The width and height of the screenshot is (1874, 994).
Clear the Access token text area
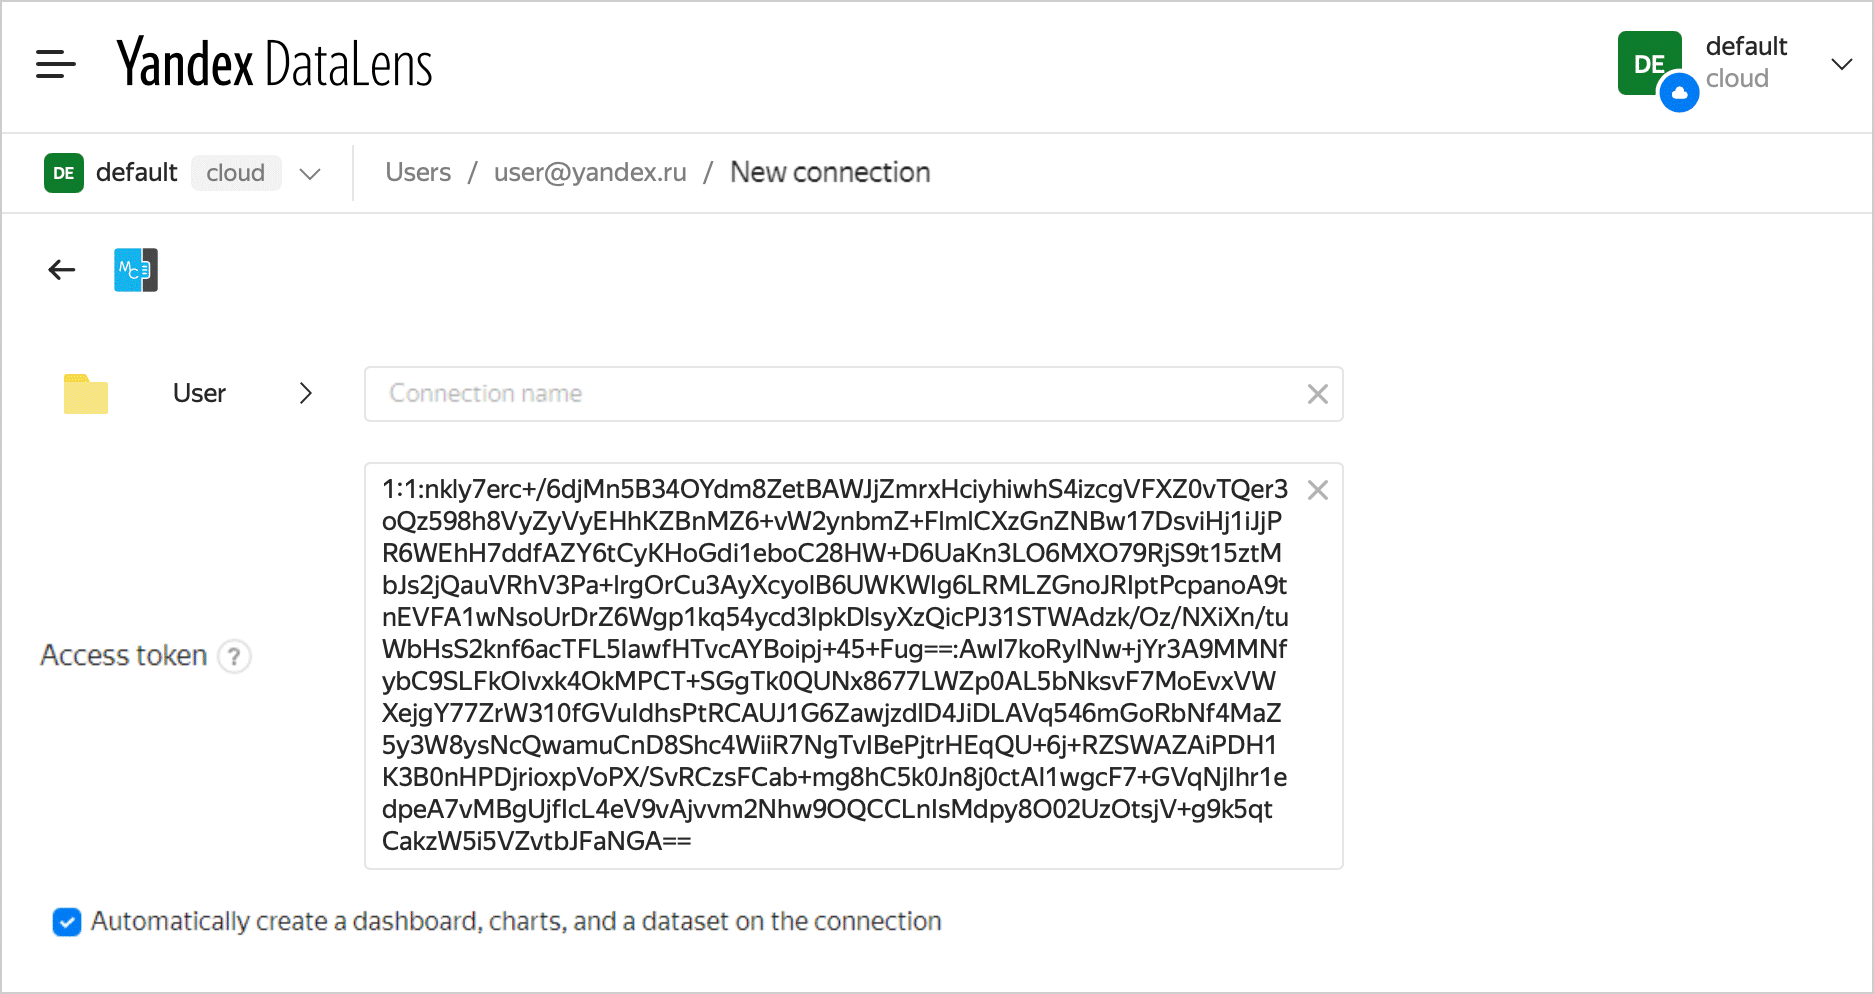tap(1317, 491)
